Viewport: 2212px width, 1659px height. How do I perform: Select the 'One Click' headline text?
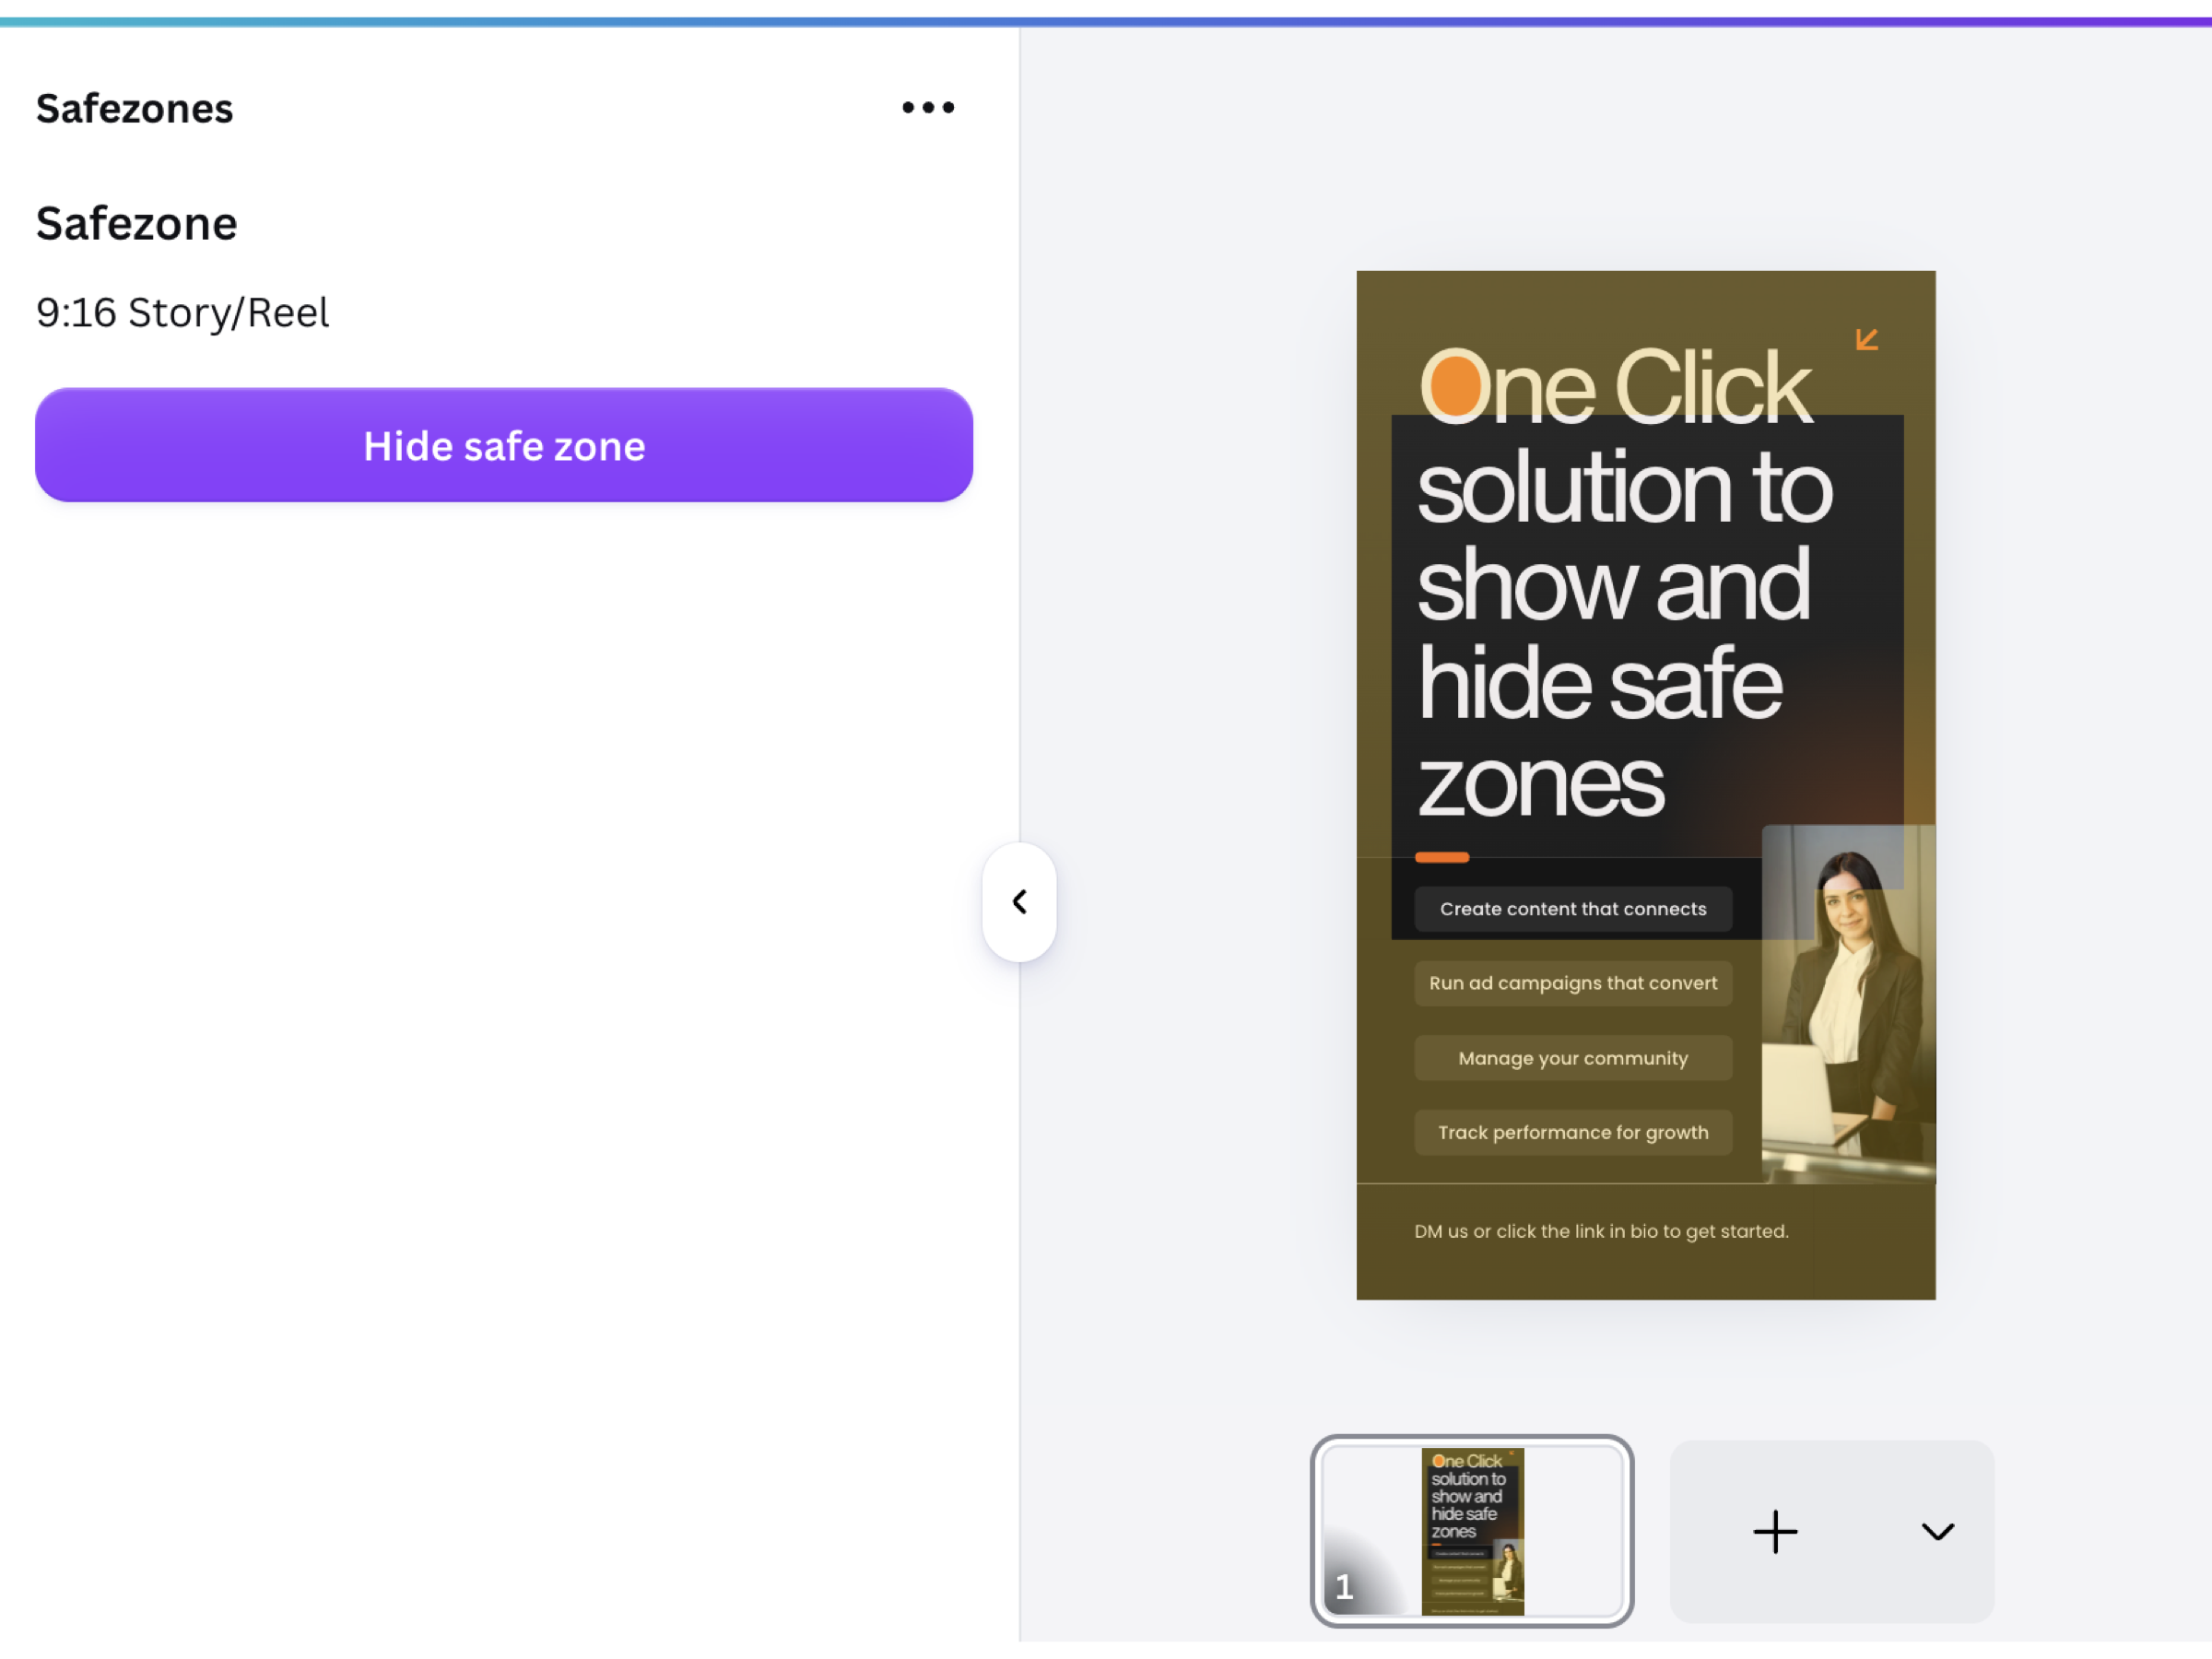(x=1615, y=385)
